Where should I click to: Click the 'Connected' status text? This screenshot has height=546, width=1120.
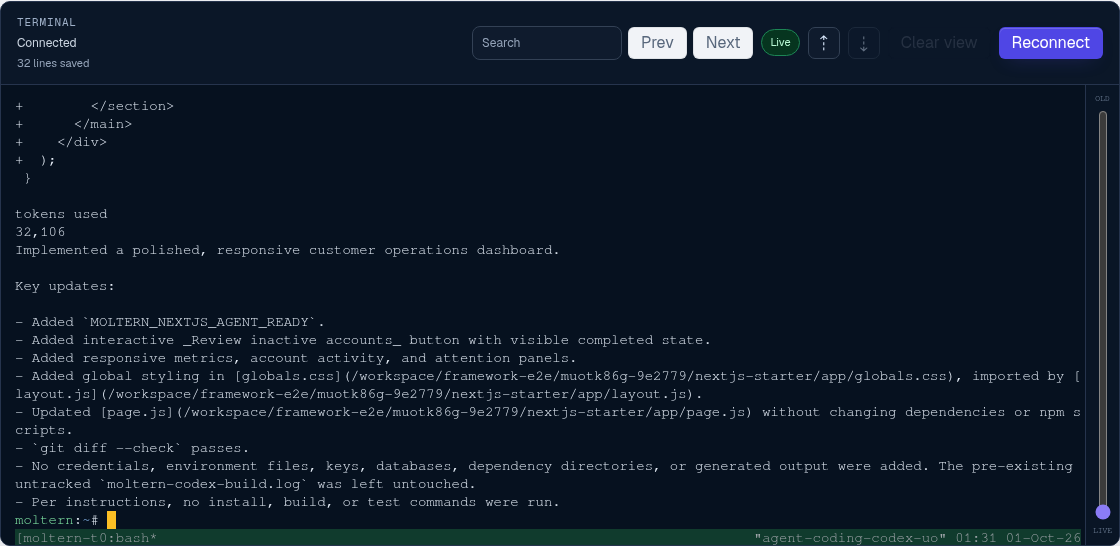coord(46,43)
